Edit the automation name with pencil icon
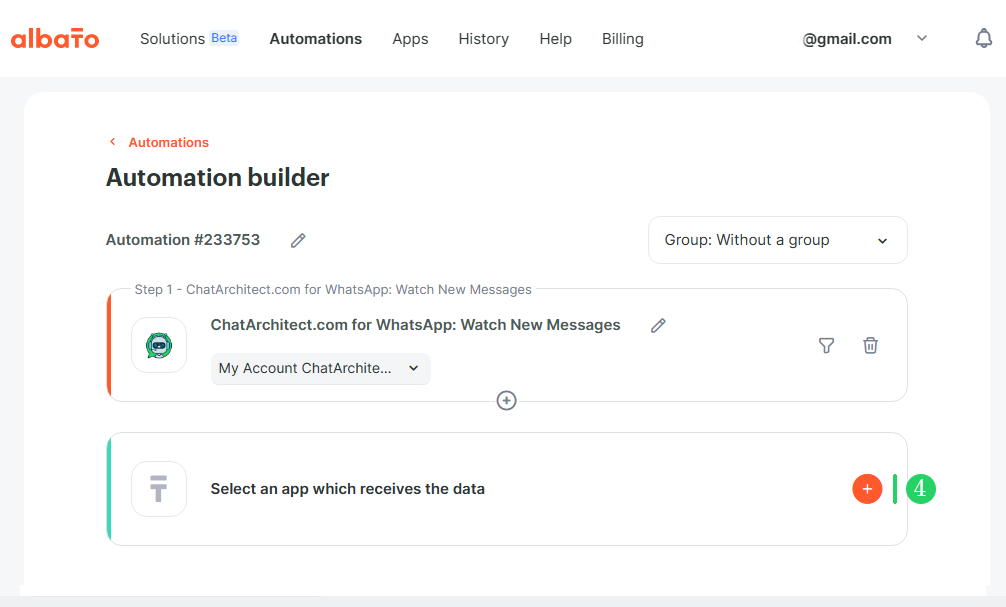This screenshot has height=607, width=1006. (x=298, y=241)
